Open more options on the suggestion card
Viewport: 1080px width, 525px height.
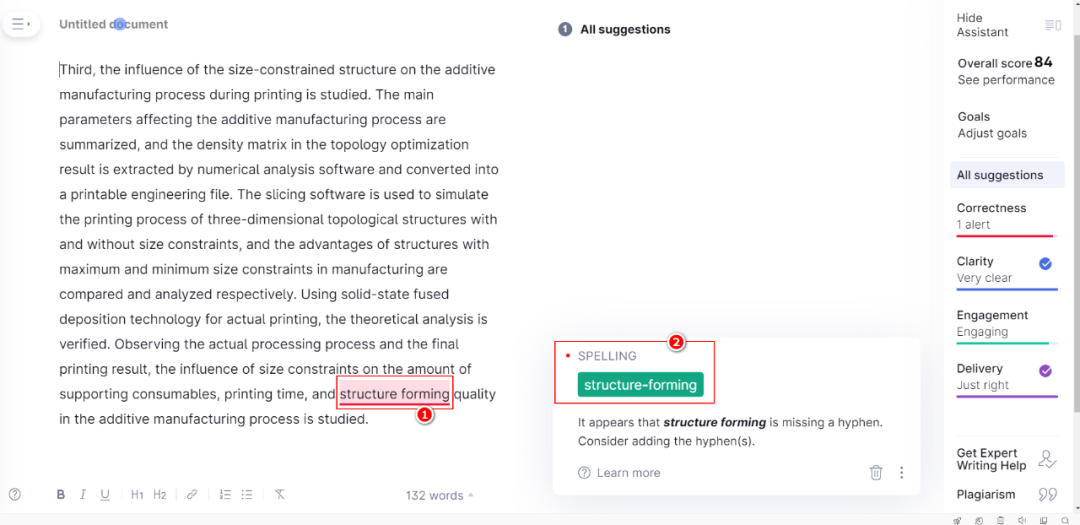[902, 473]
